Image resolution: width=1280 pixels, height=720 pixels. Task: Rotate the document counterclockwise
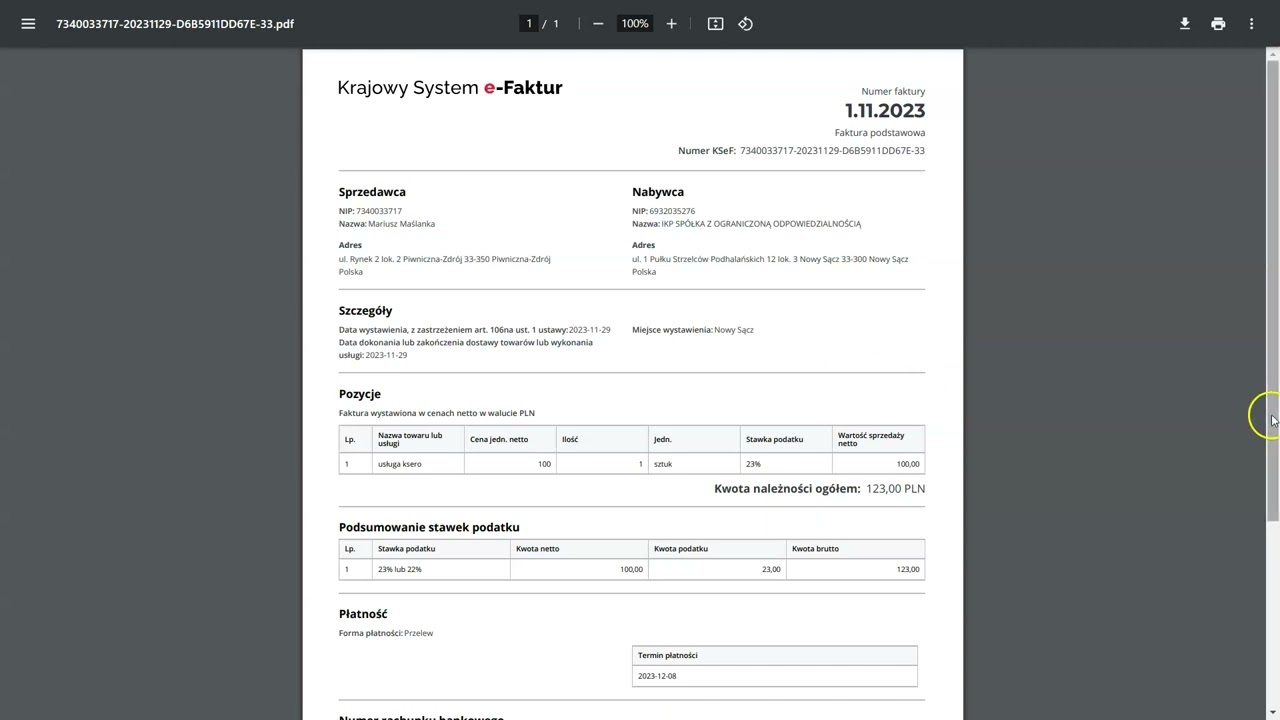click(x=745, y=24)
